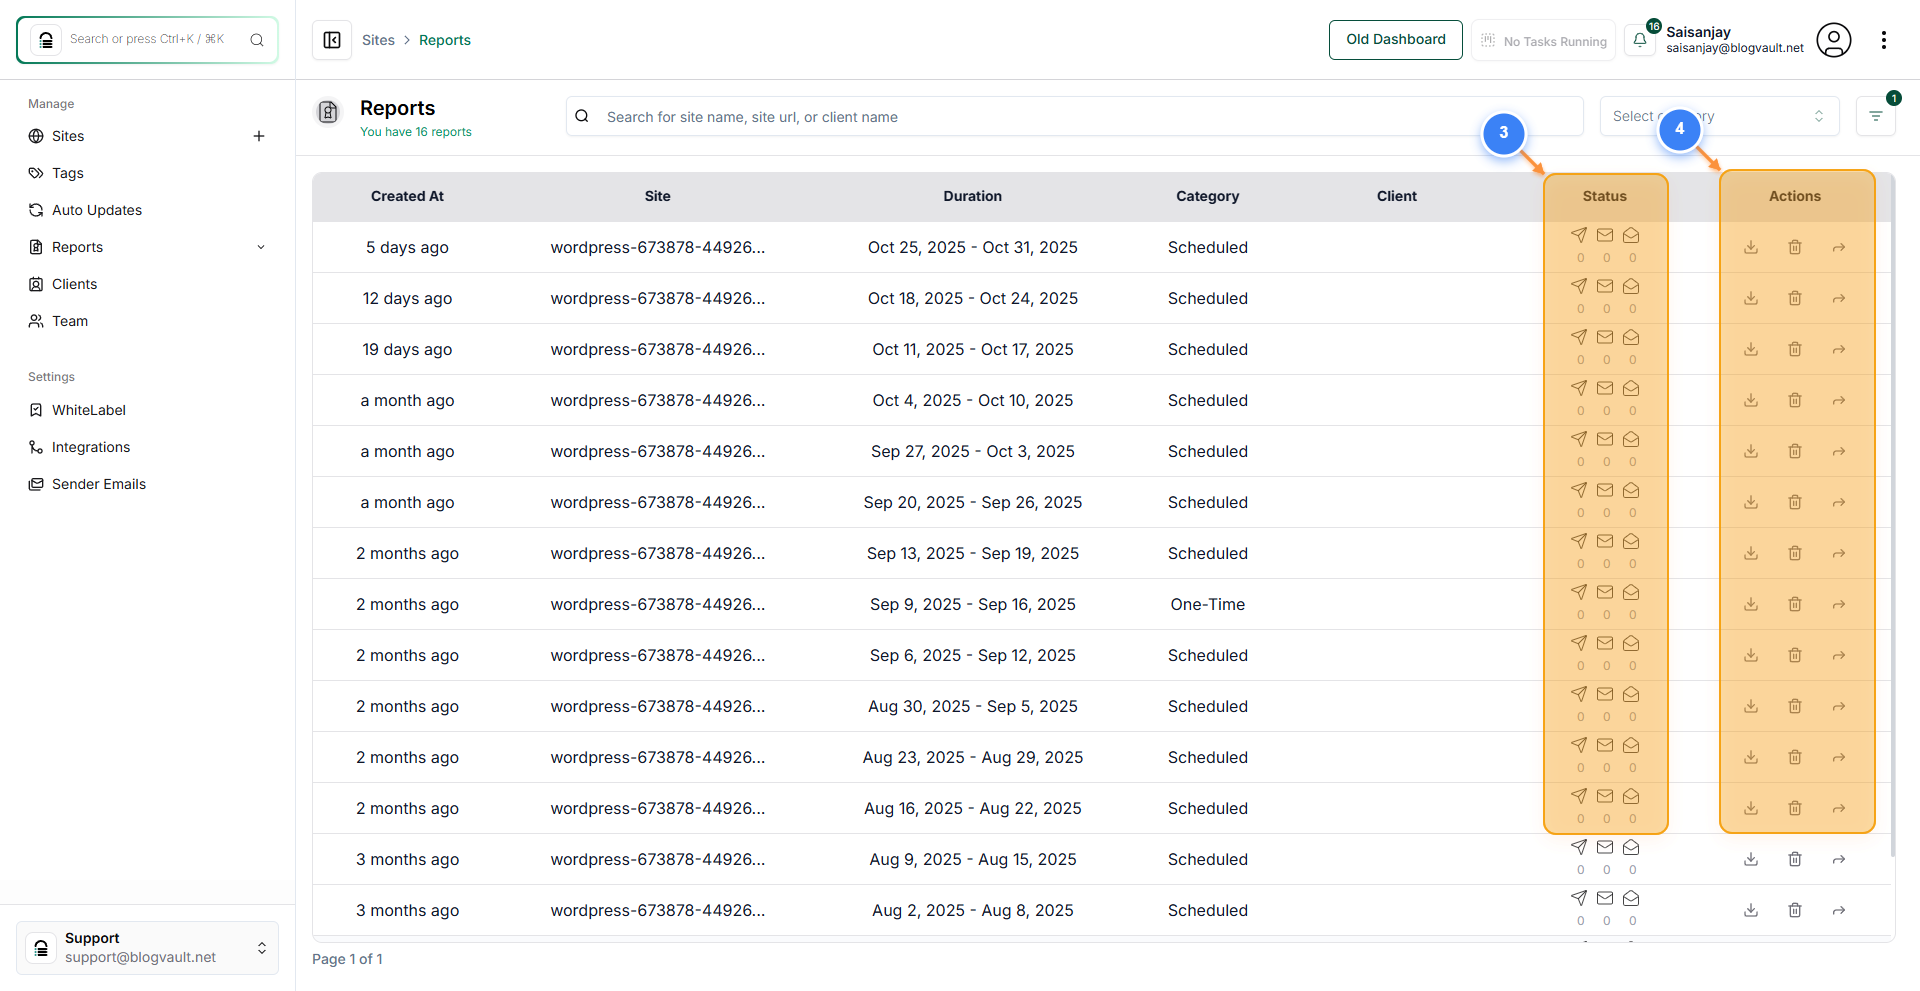1920x991 pixels.
Task: Expand the Reports section chevron in sidebar
Action: 261,247
